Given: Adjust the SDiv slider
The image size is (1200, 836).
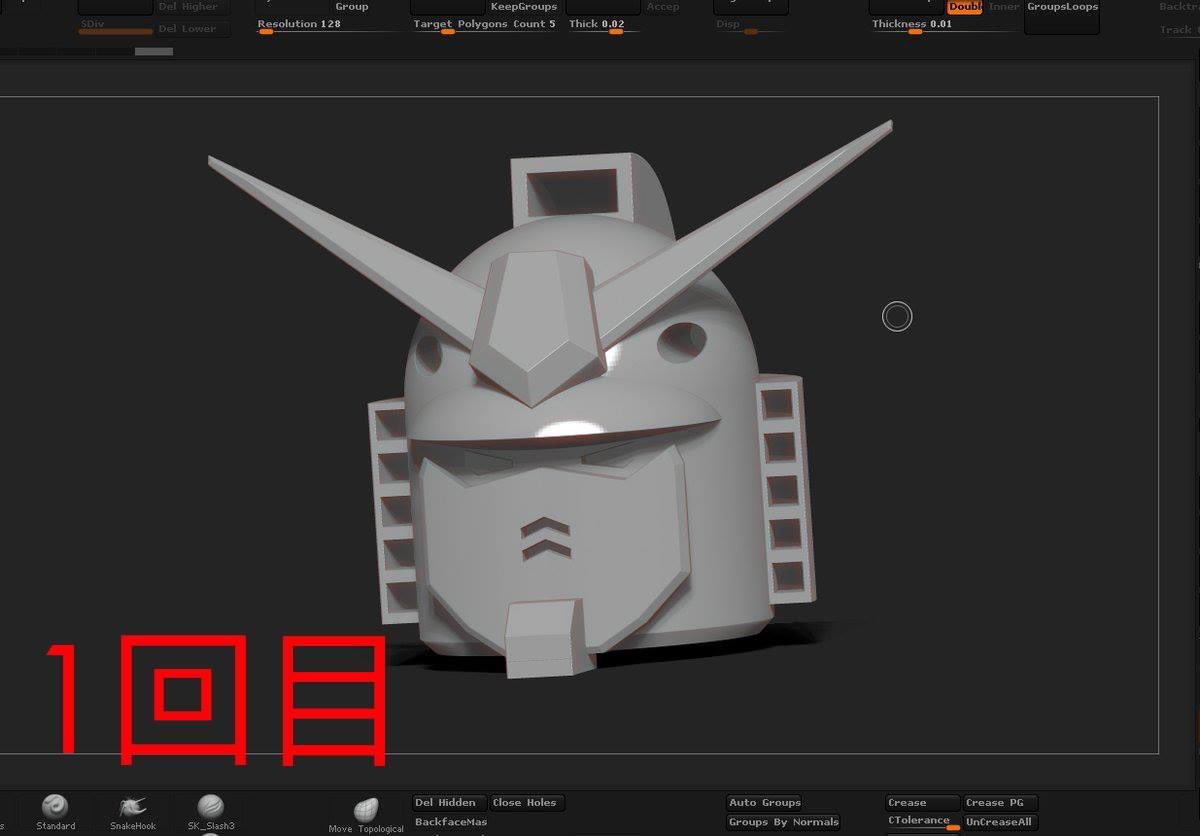Looking at the screenshot, I should click(115, 28).
